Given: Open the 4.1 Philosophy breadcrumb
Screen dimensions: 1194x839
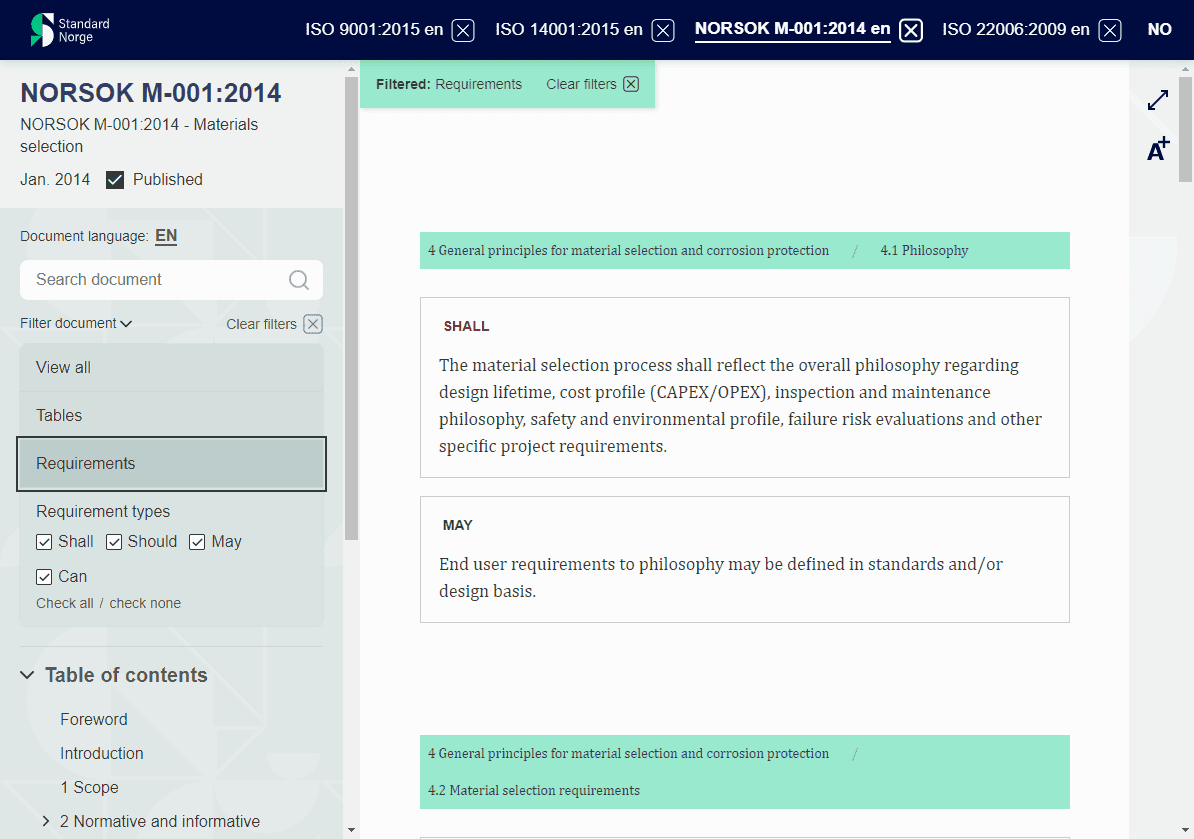Looking at the screenshot, I should [x=924, y=250].
